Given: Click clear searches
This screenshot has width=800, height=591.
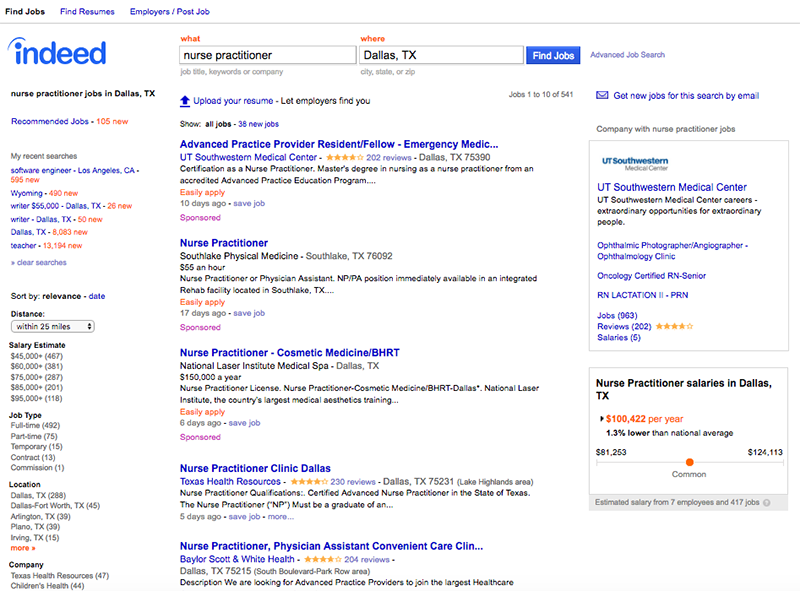Looking at the screenshot, I should click(x=39, y=262).
